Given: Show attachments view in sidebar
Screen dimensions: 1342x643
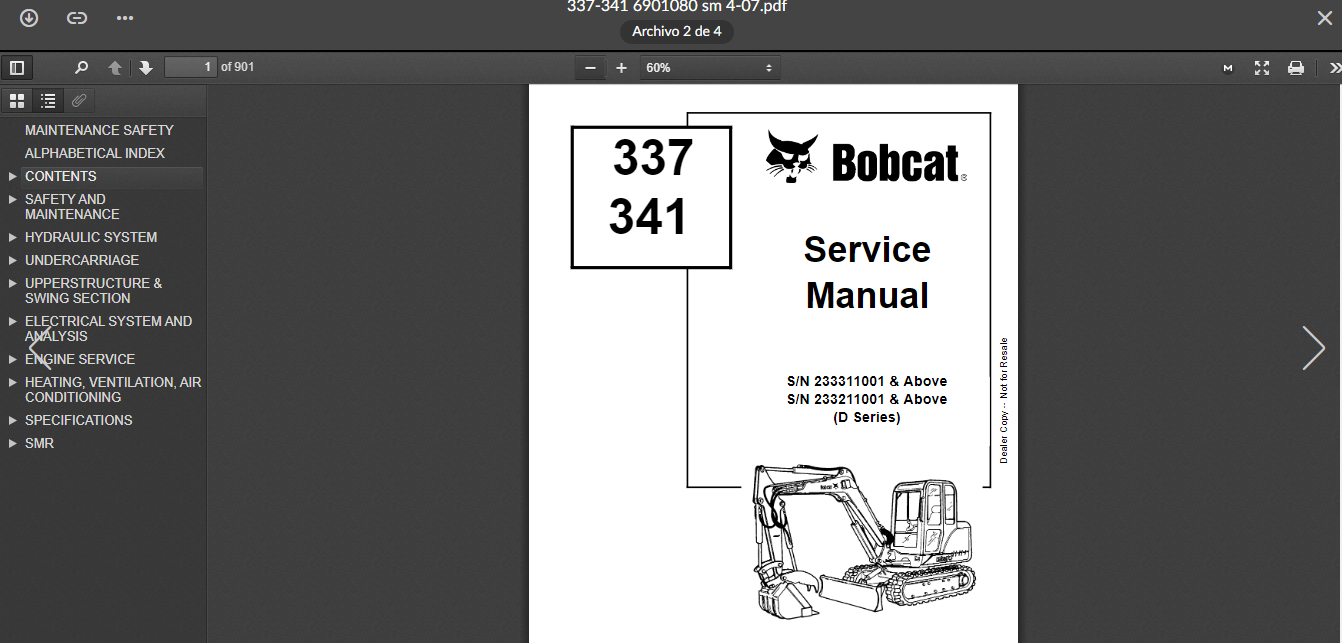Looking at the screenshot, I should click(x=79, y=100).
